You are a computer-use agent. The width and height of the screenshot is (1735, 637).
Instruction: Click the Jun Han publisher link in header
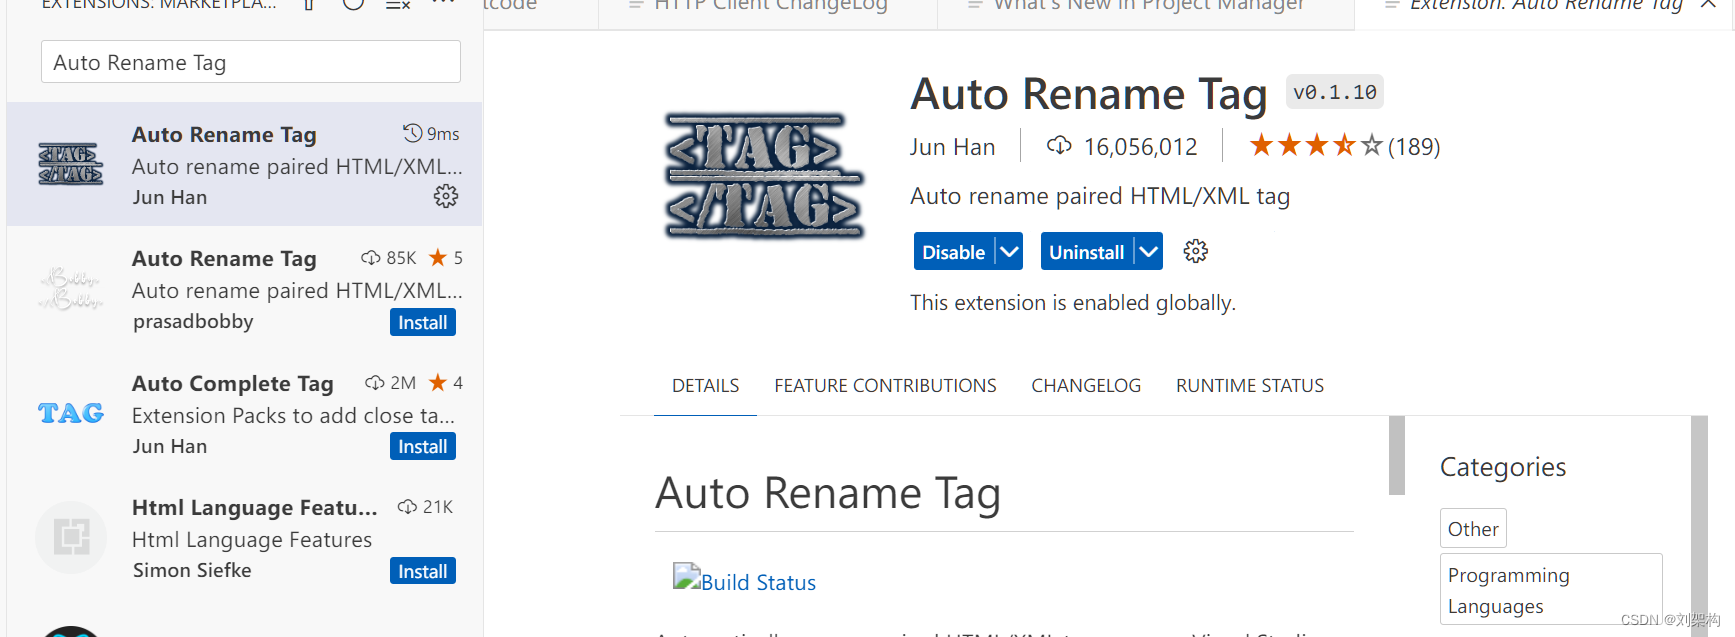click(x=953, y=147)
